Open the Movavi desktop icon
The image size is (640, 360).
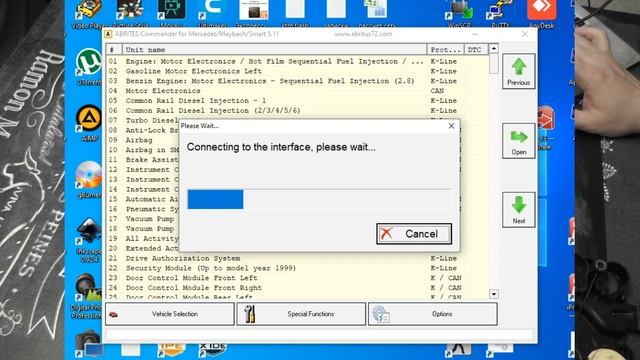coord(171,14)
